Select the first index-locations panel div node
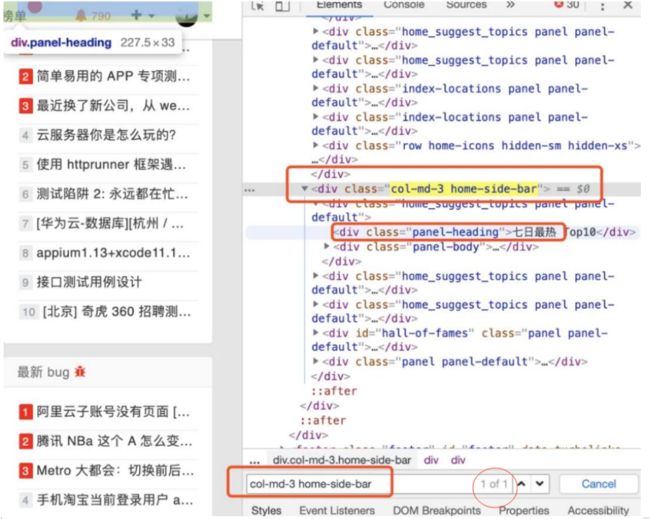The image size is (650, 519). (x=450, y=95)
